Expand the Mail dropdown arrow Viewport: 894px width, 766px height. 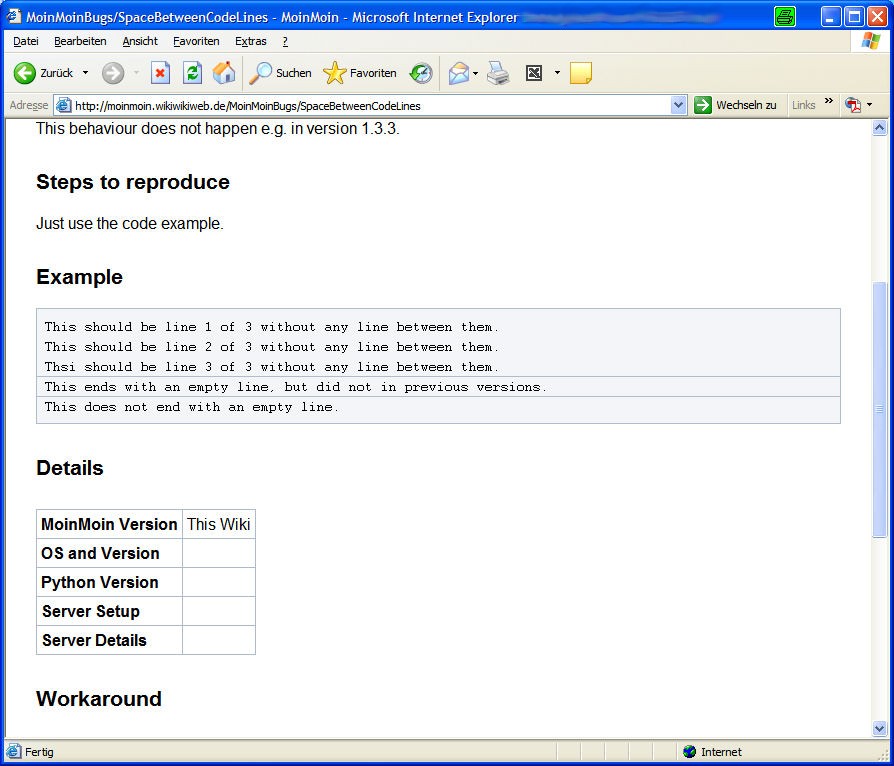point(476,73)
